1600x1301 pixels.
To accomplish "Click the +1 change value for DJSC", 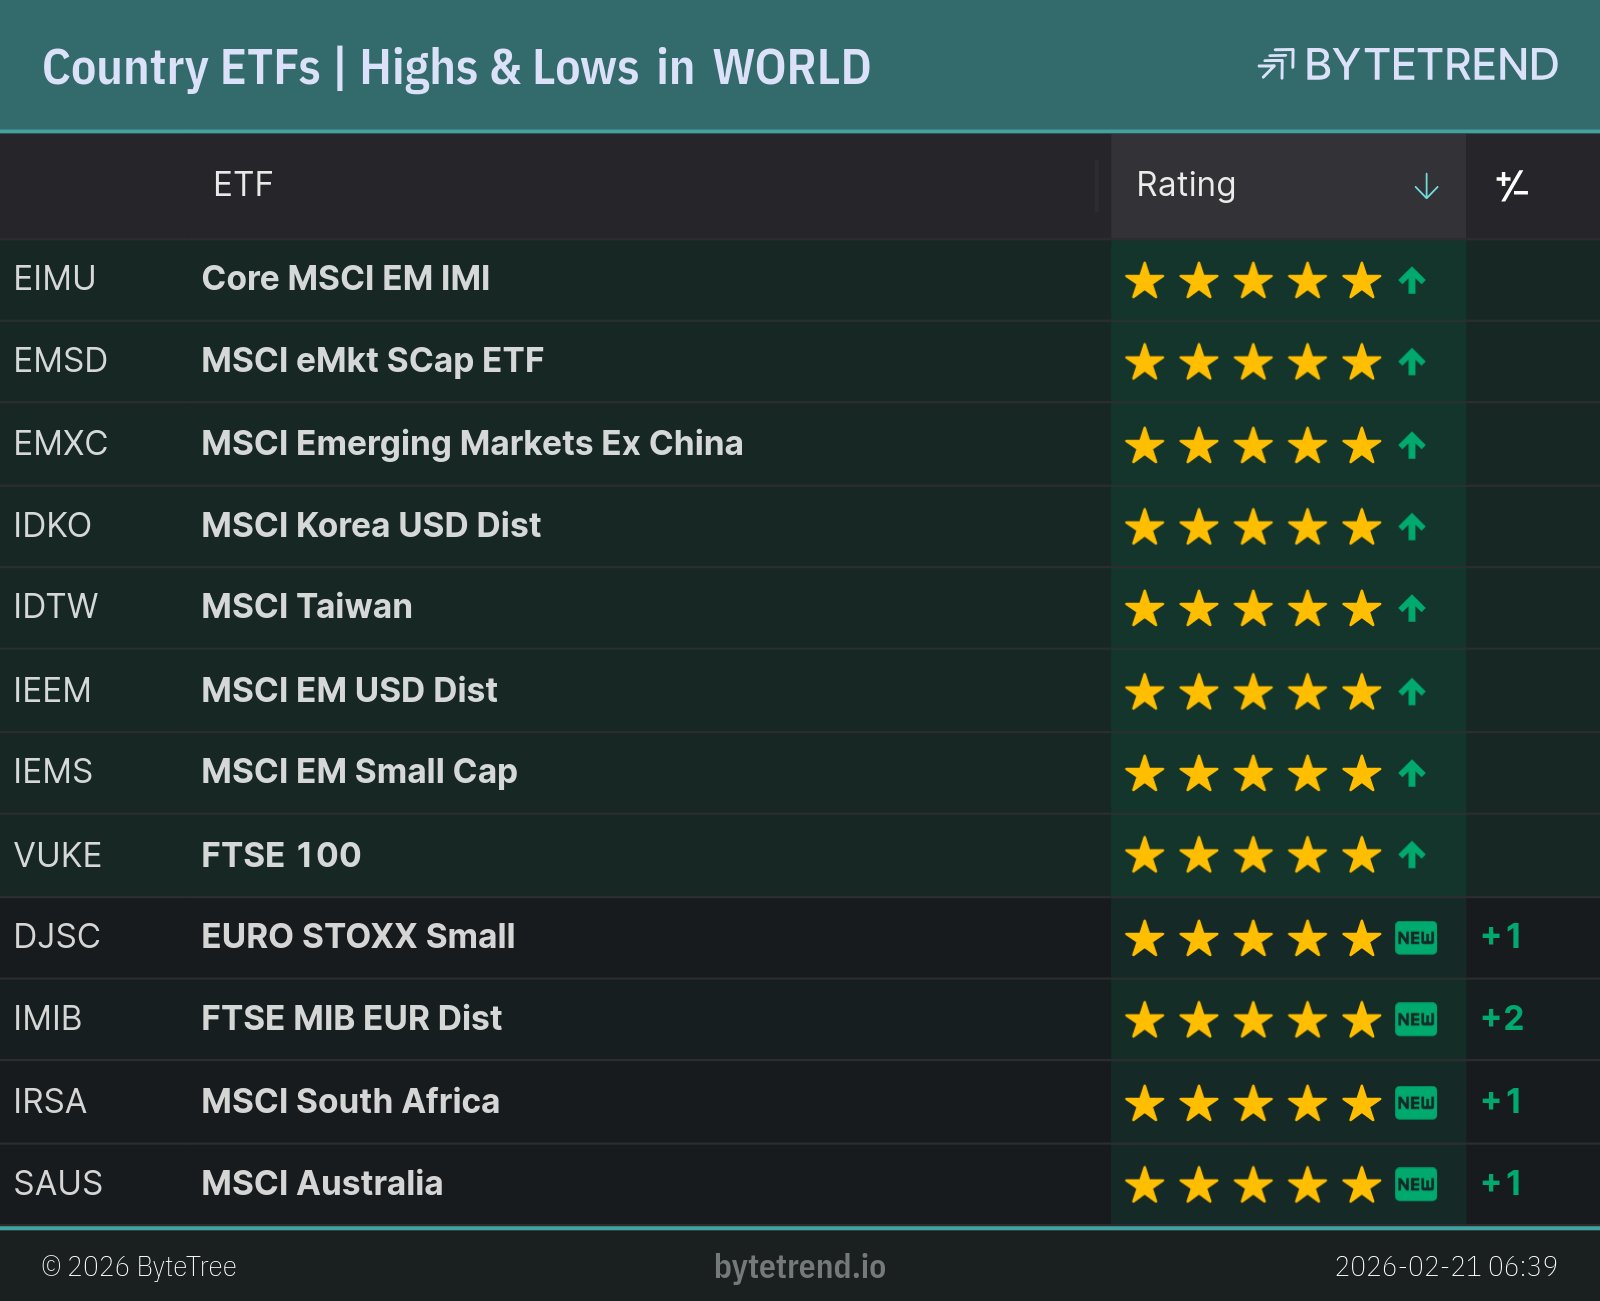I will (1501, 936).
